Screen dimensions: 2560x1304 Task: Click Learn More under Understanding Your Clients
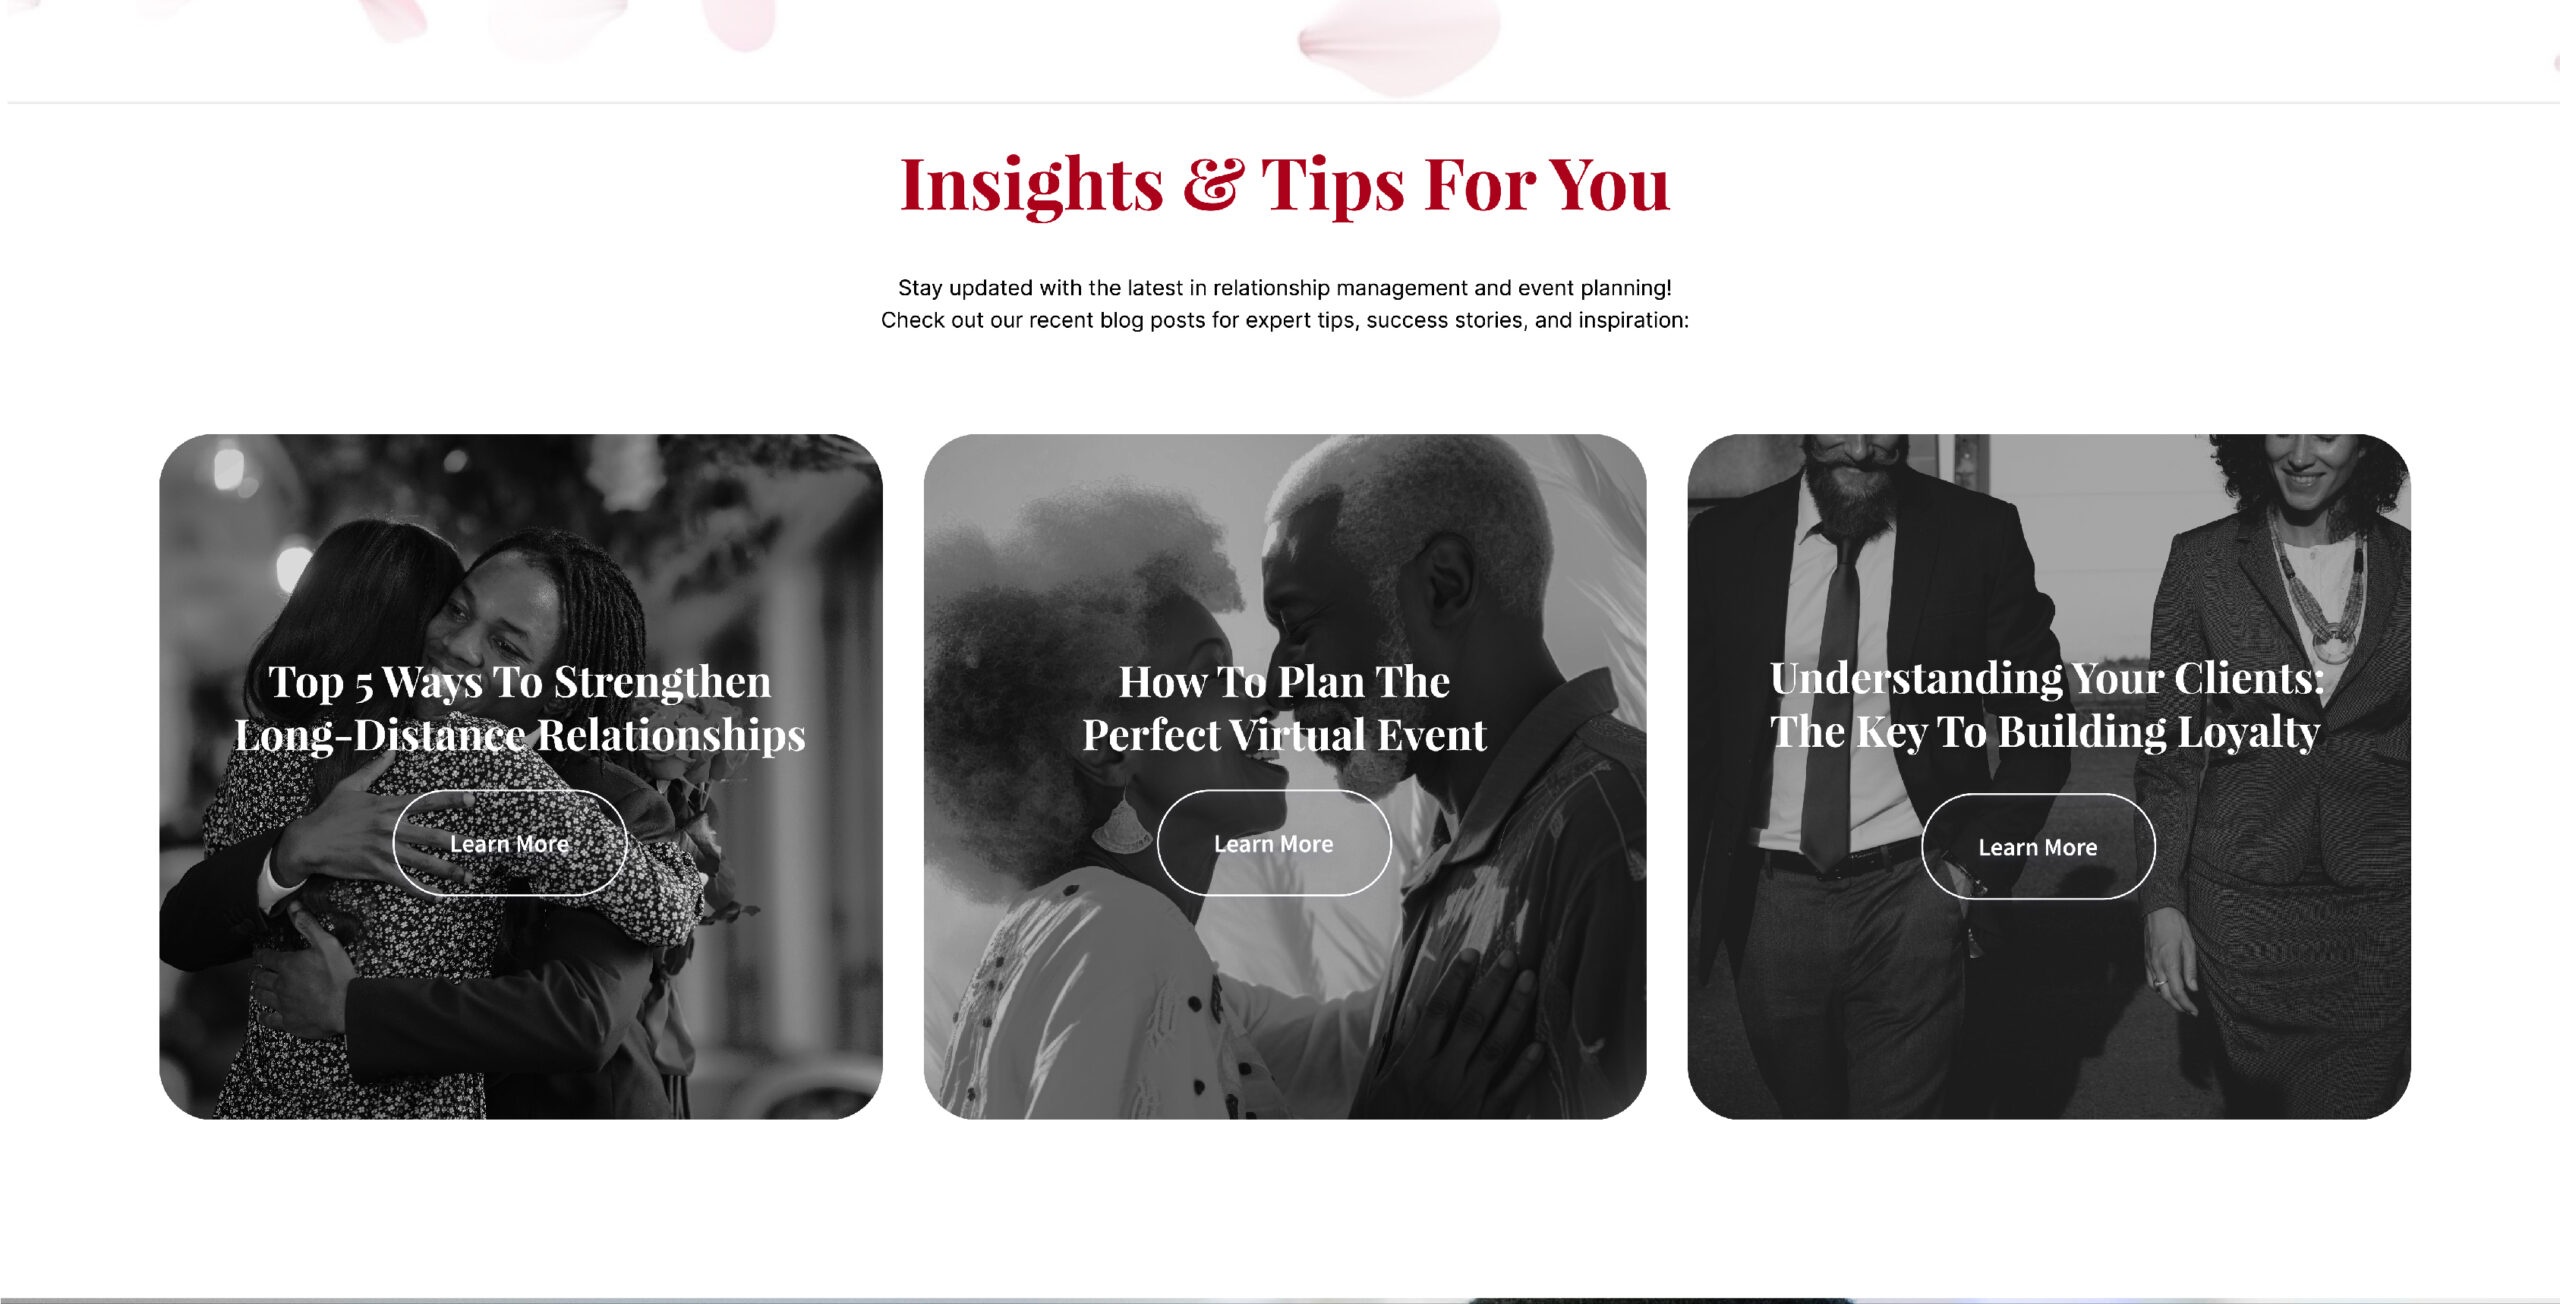2038,847
